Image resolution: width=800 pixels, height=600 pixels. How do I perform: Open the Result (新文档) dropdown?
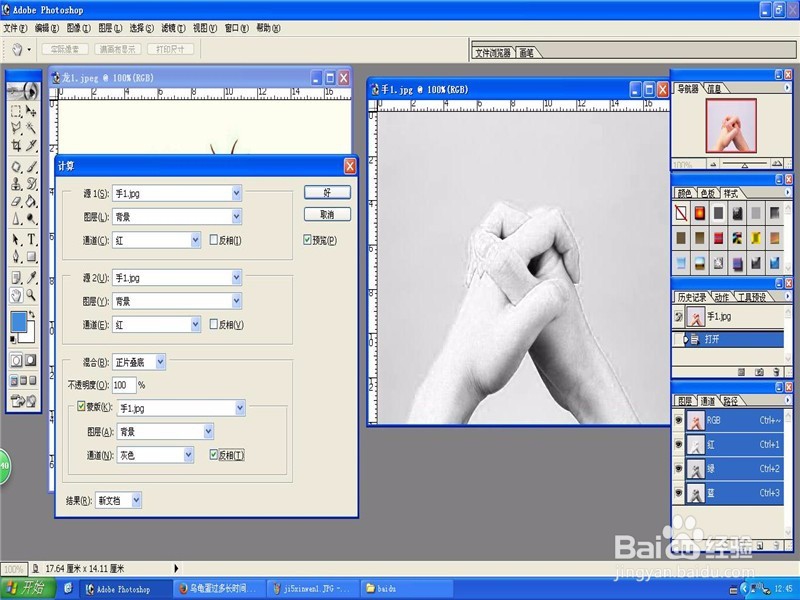pyautogui.click(x=136, y=500)
